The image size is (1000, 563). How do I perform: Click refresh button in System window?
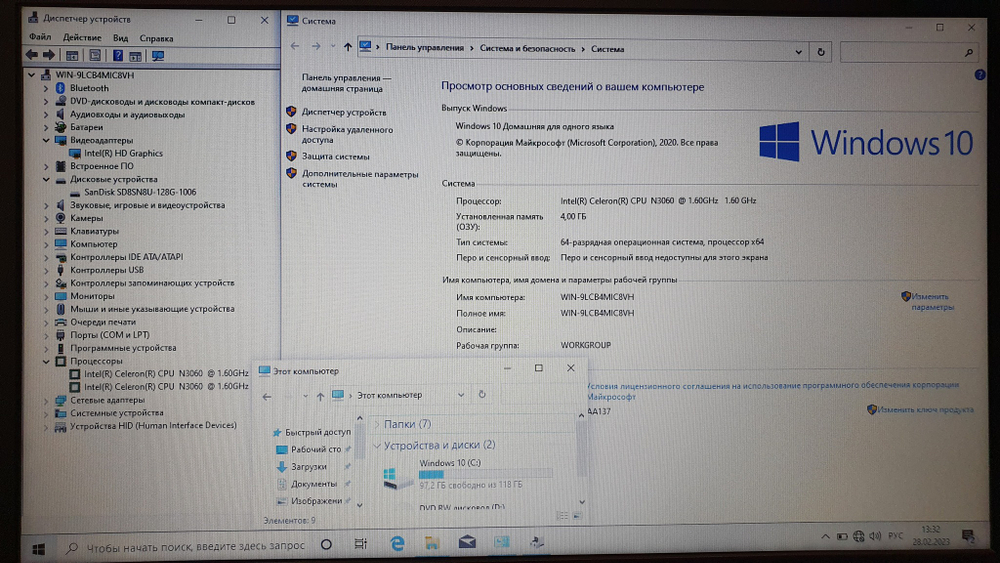[821, 52]
